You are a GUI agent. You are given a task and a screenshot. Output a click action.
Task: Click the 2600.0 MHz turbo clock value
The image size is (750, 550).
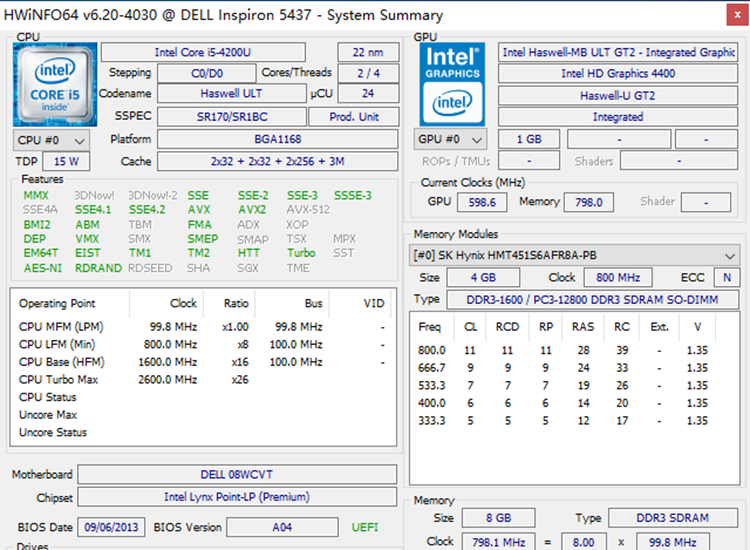pyautogui.click(x=167, y=380)
